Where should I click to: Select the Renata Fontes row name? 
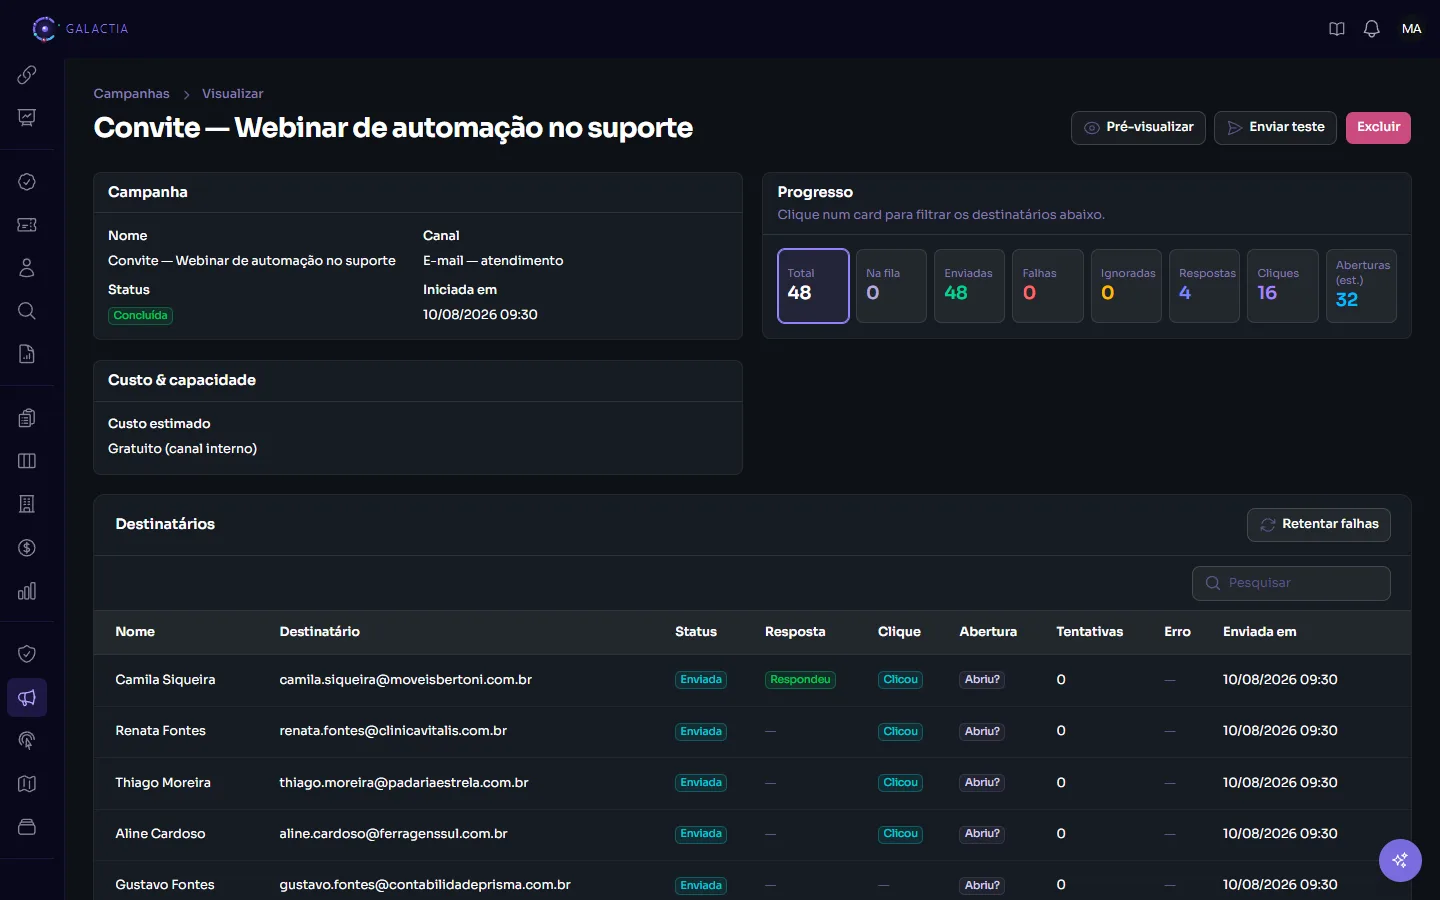tap(160, 731)
